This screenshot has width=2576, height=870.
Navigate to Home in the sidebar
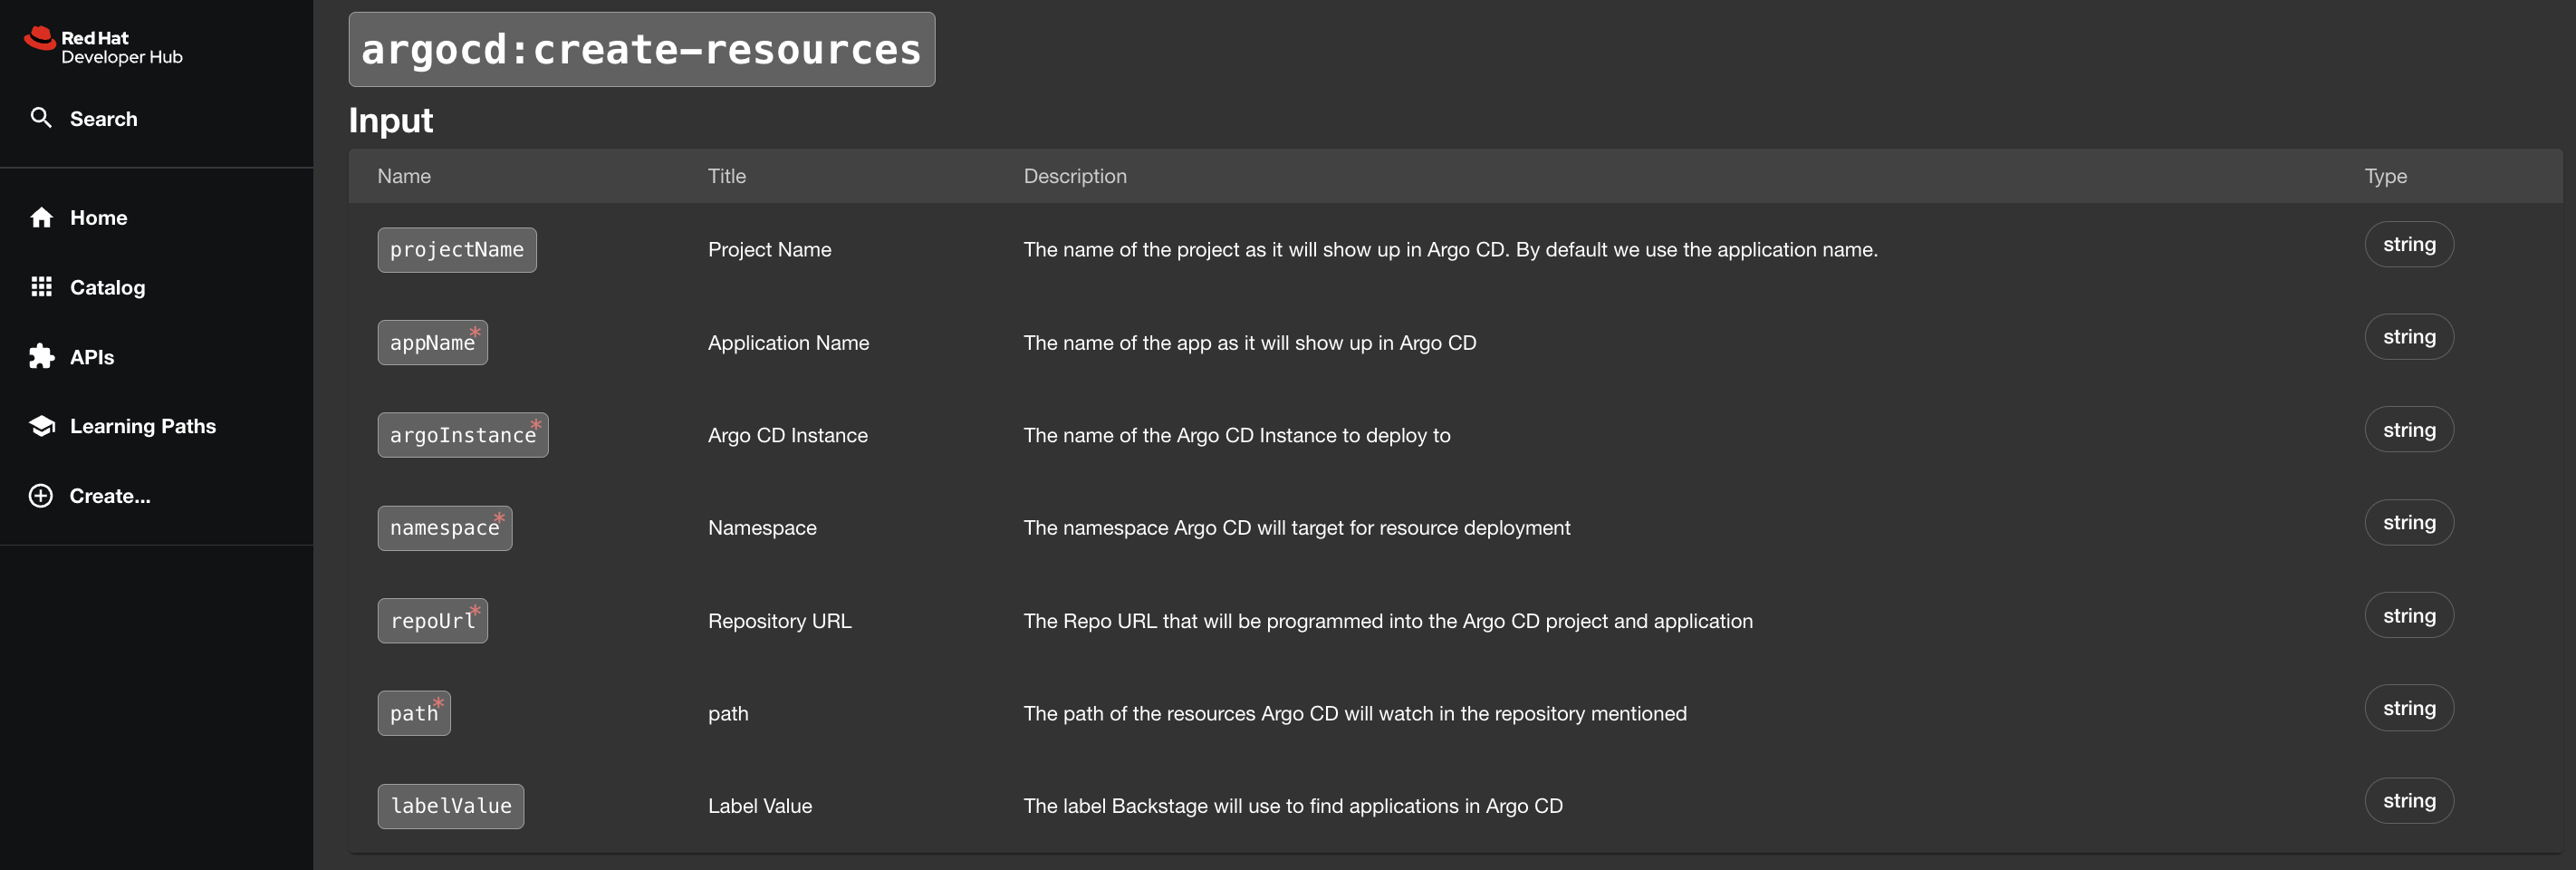[x=98, y=218]
